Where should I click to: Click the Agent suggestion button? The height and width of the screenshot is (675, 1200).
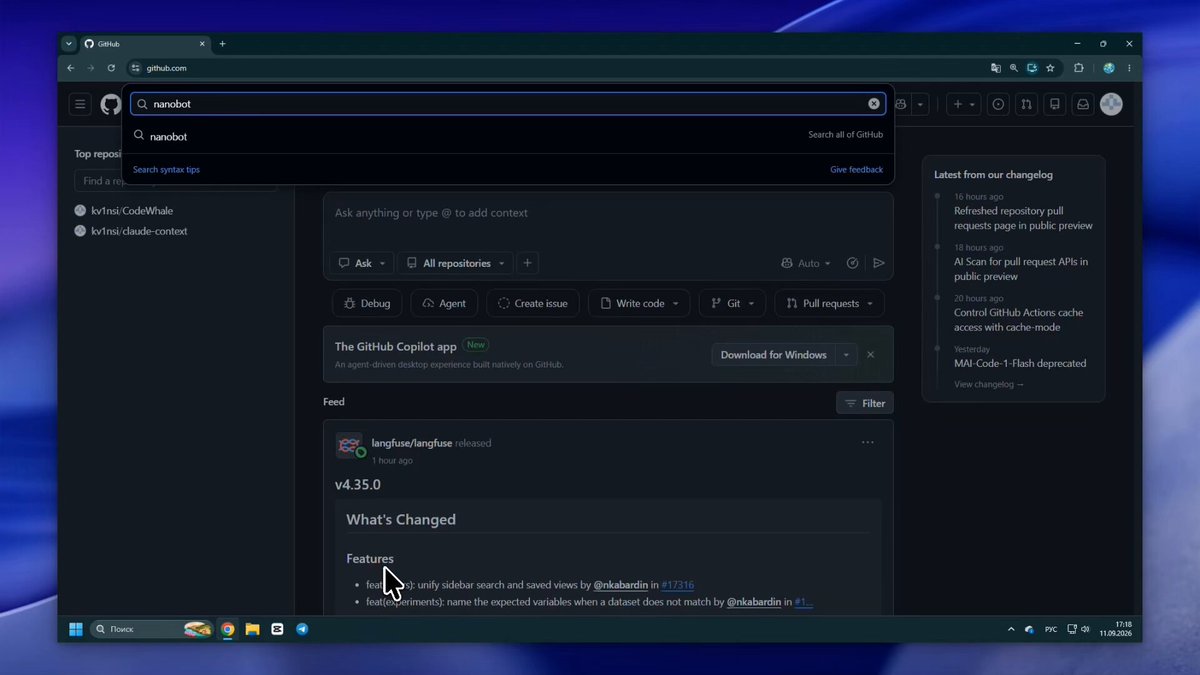click(x=444, y=303)
